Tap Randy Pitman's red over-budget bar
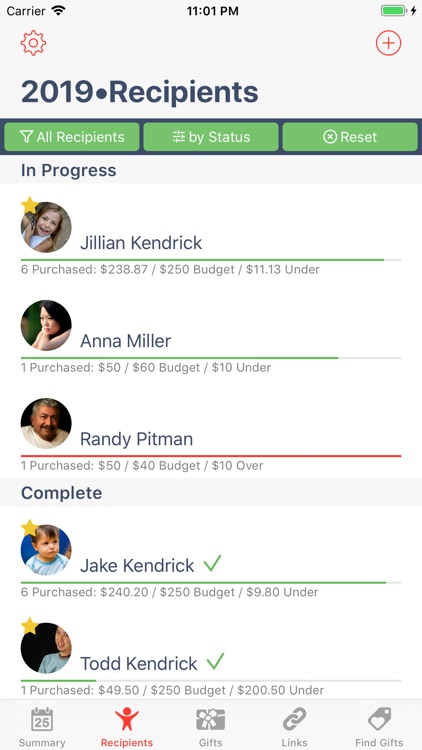Viewport: 422px width, 750px height. (x=211, y=456)
